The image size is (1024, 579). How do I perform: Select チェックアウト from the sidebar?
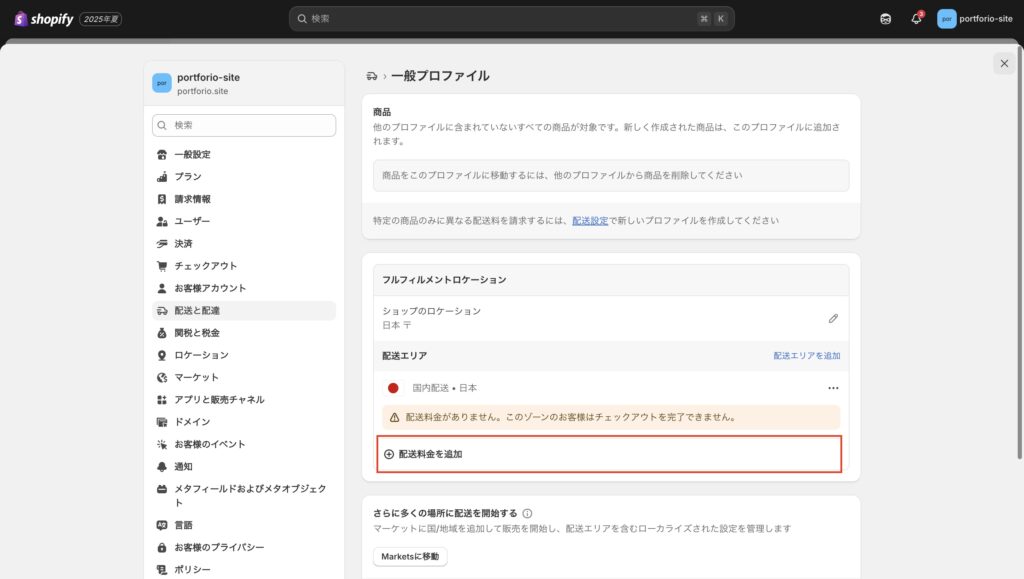coord(205,266)
